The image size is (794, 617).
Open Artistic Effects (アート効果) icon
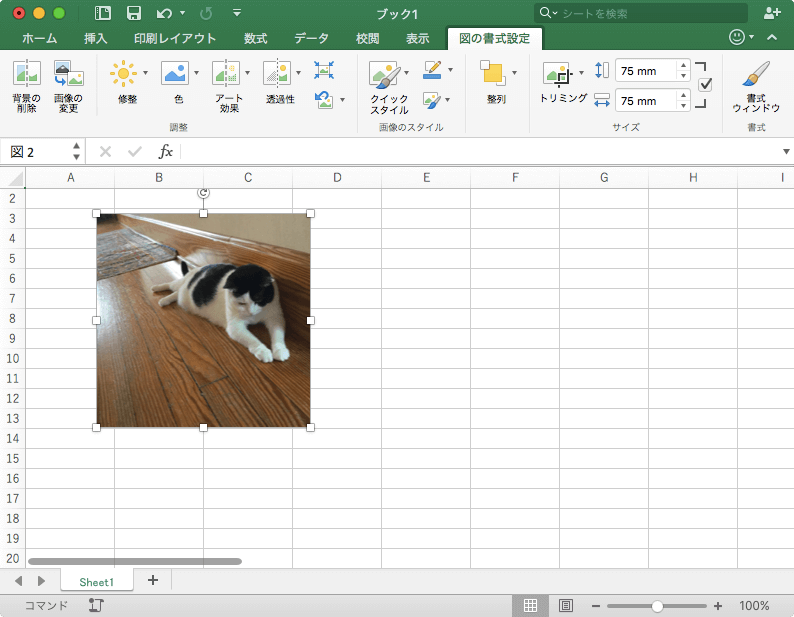(226, 73)
